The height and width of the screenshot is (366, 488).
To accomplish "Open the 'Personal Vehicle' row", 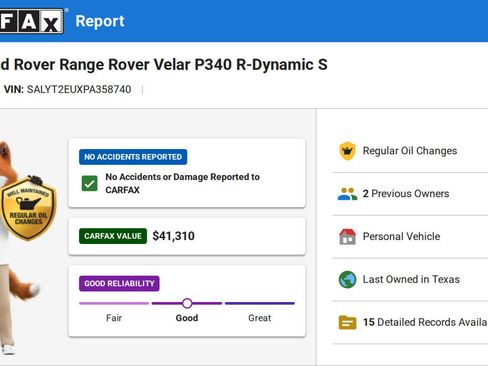I will pos(410,237).
